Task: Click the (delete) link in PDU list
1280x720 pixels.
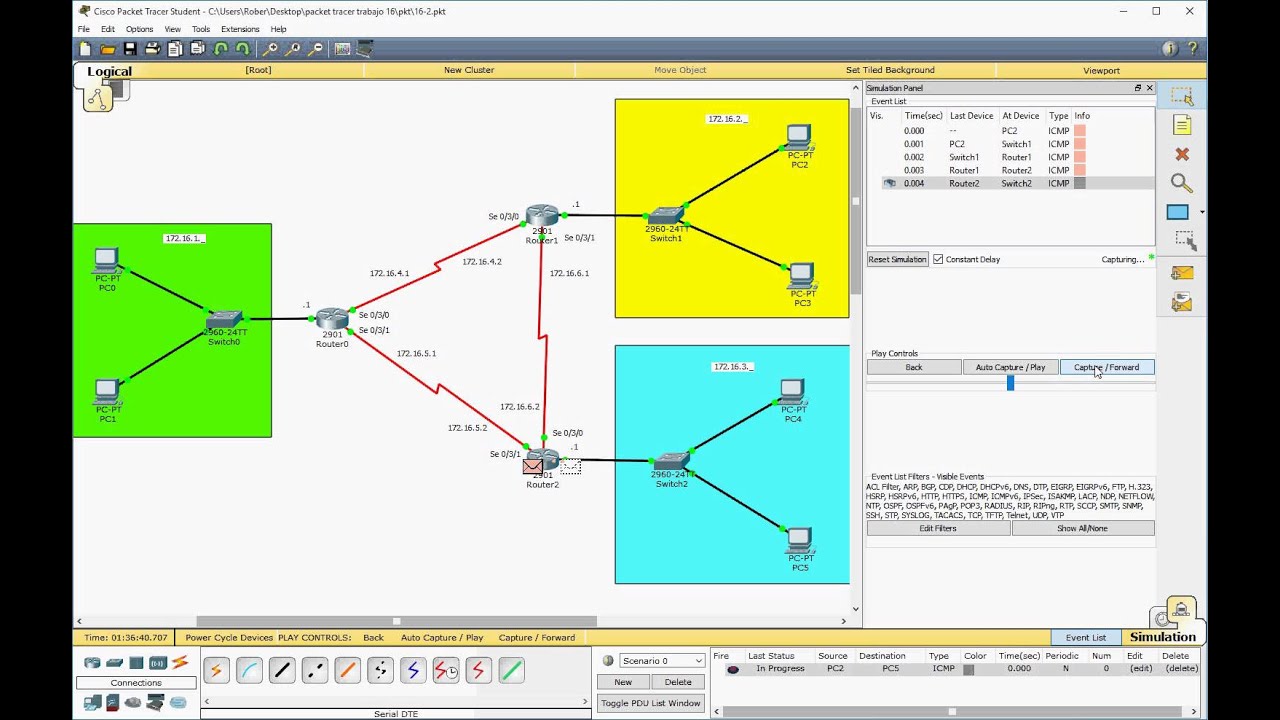Action: pyautogui.click(x=1181, y=669)
